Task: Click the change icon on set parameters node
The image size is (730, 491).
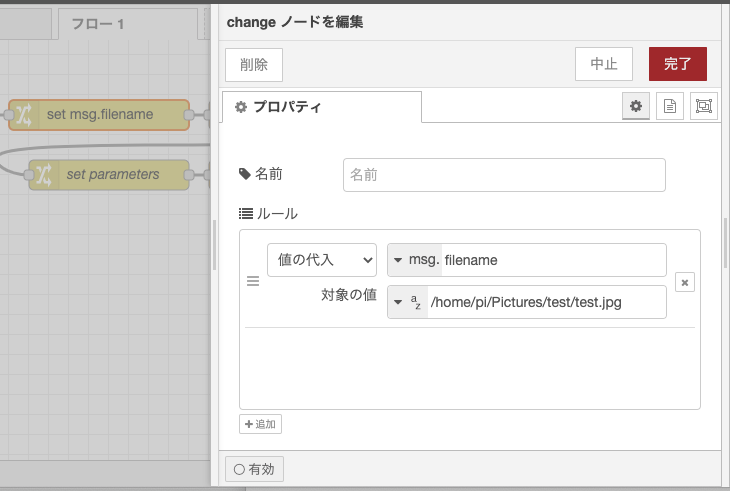Action: tap(44, 175)
